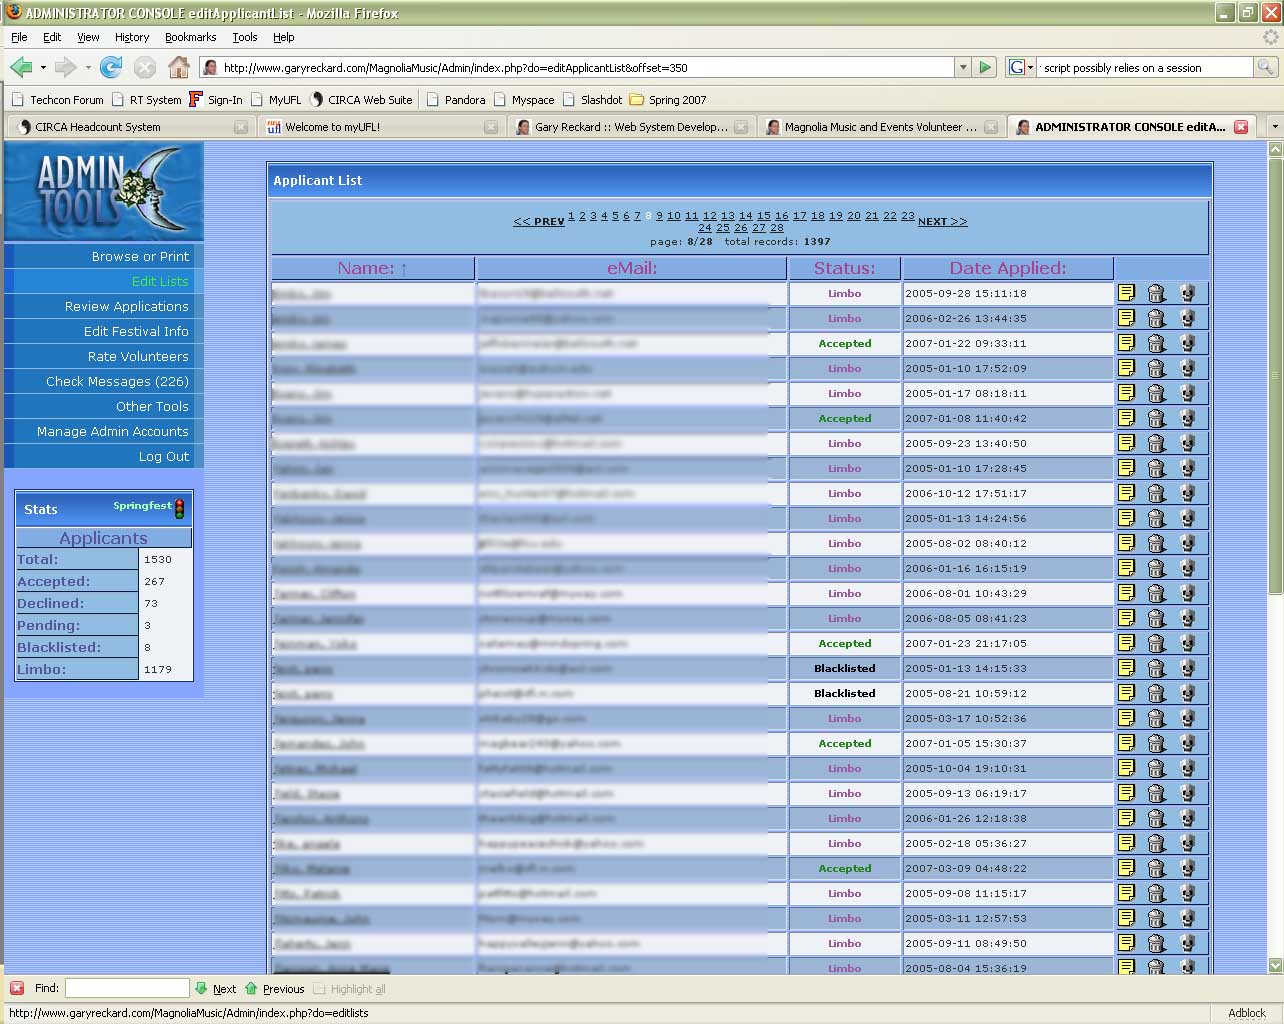This screenshot has width=1284, height=1024.
Task: Click the green Go arrow beside the address bar
Action: (985, 67)
